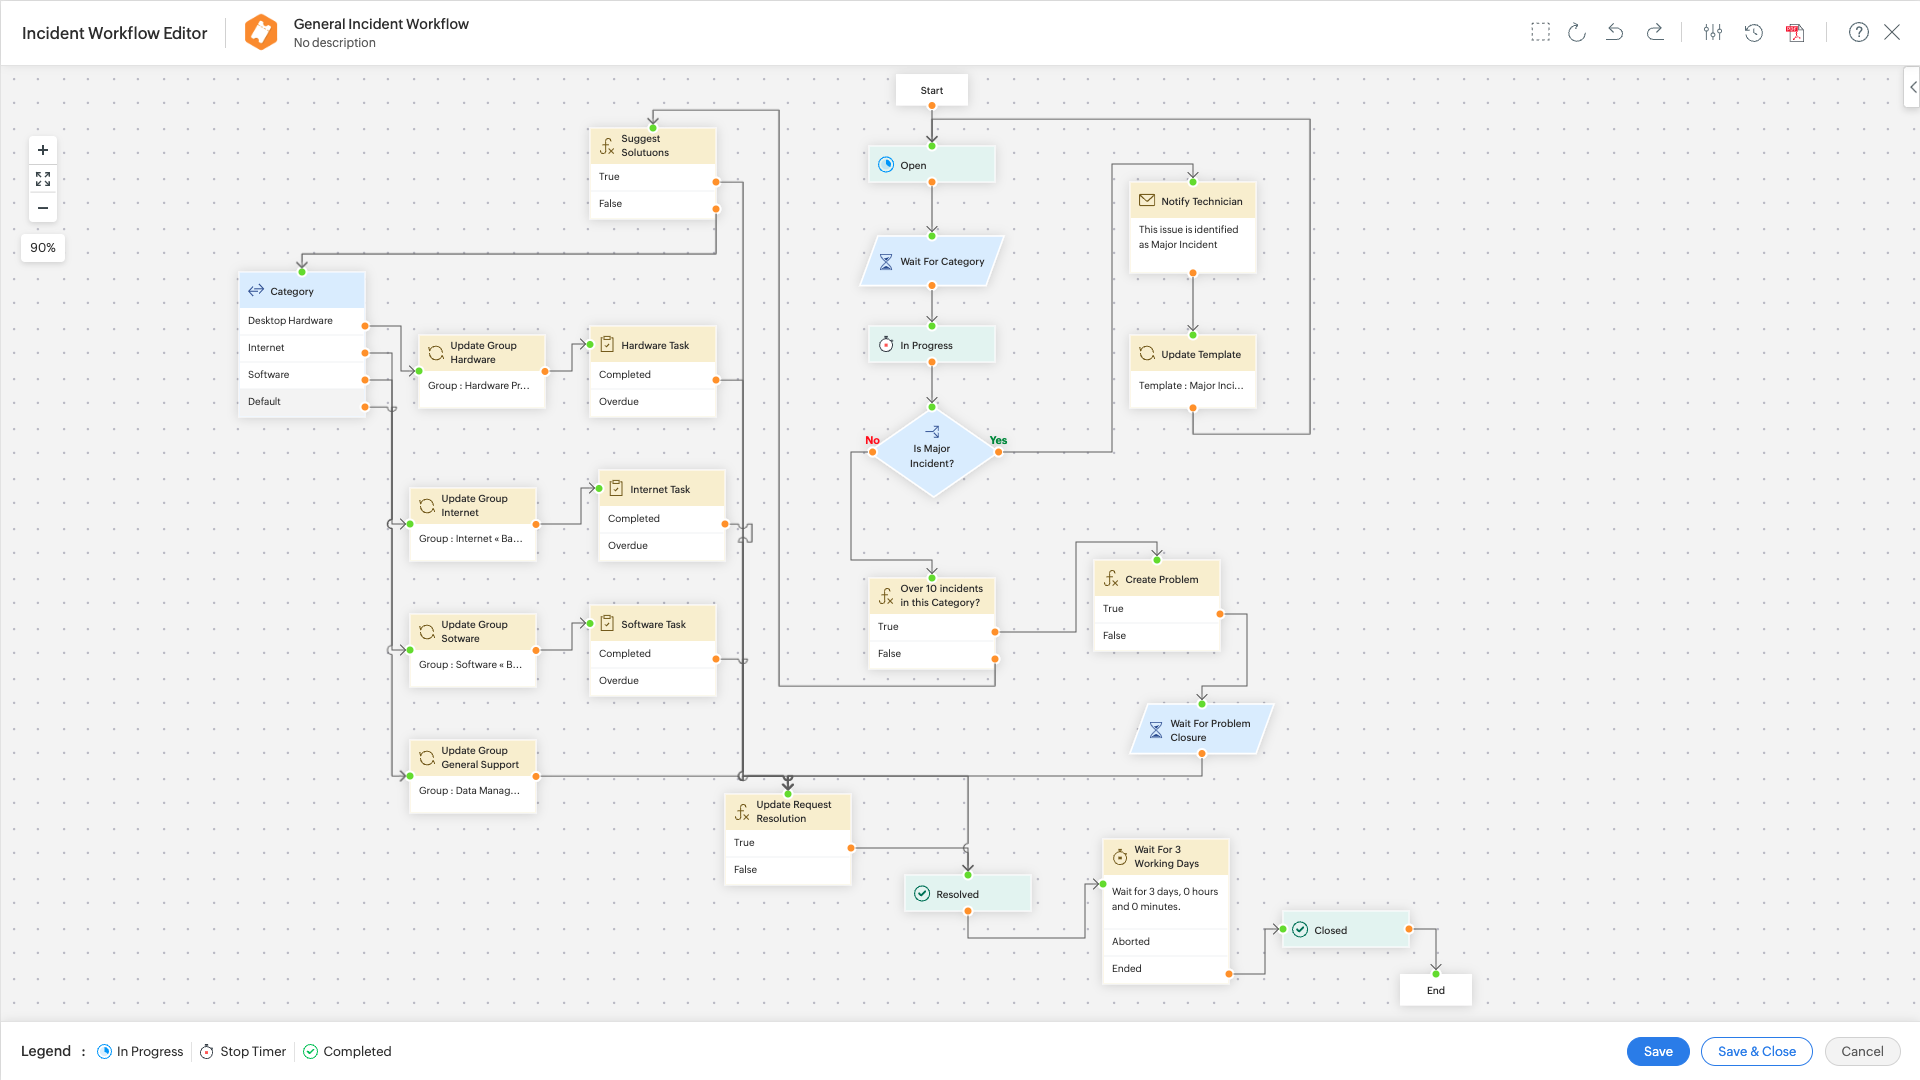The width and height of the screenshot is (1920, 1080).
Task: Export the workflow as PDF
Action: click(x=1795, y=32)
